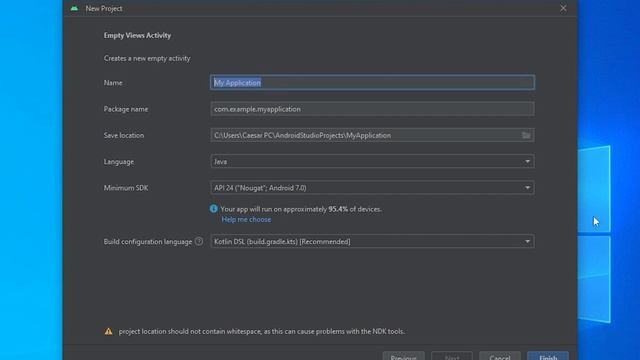Click the help question mark beside Build configuration language
Viewport: 640px width, 360px height.
[x=199, y=241]
